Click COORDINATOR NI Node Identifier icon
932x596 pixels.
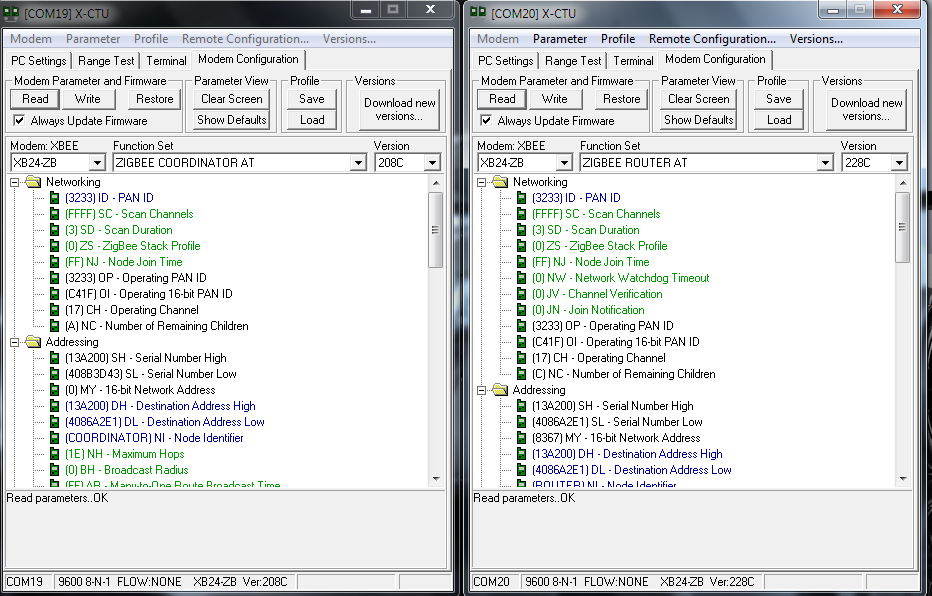coord(54,439)
